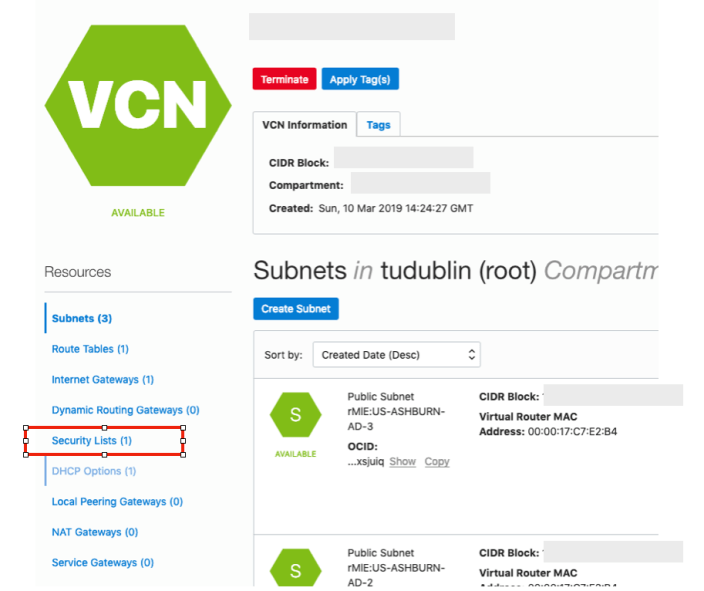Open Security Lists (1) resource

(x=92, y=441)
